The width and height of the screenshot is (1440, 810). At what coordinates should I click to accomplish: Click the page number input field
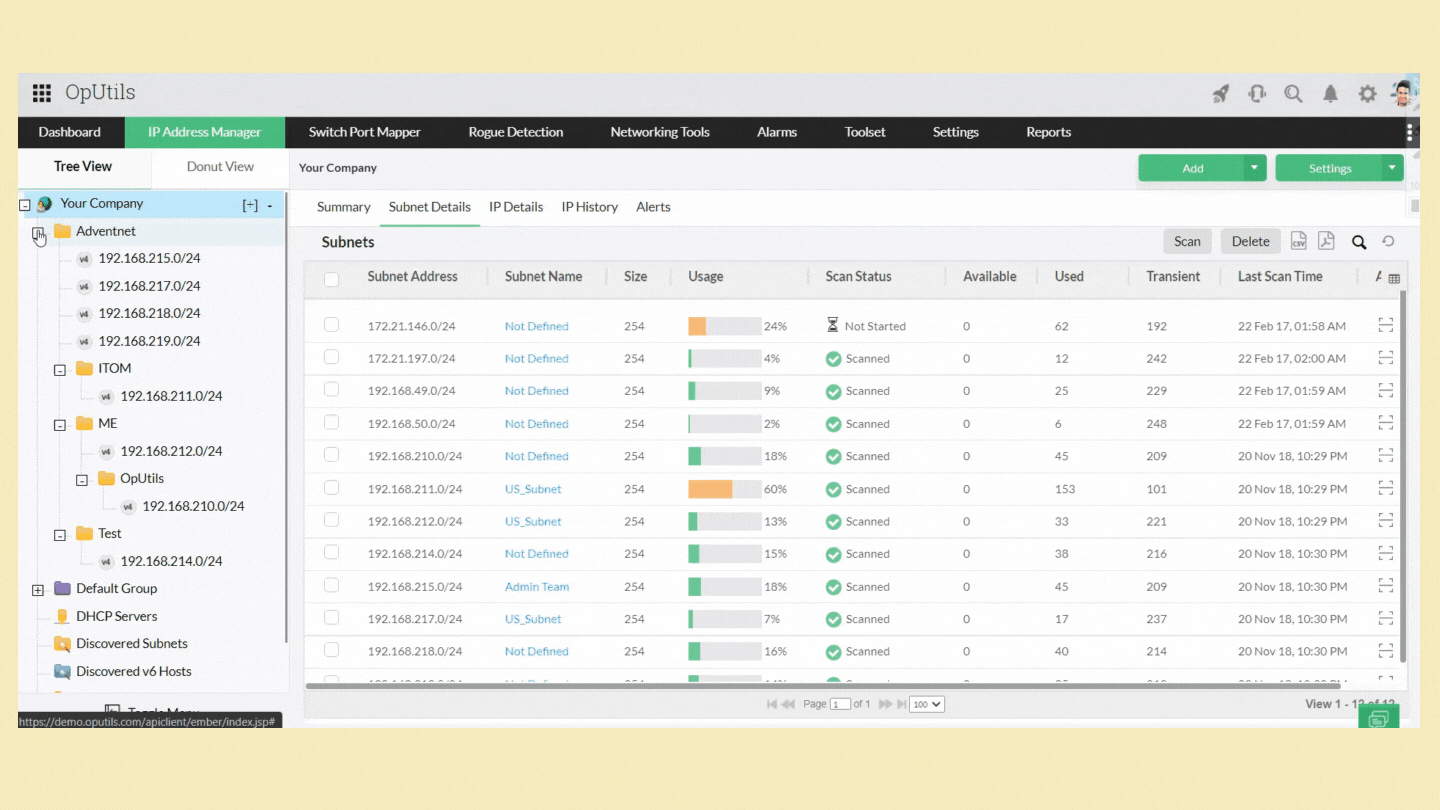click(840, 704)
